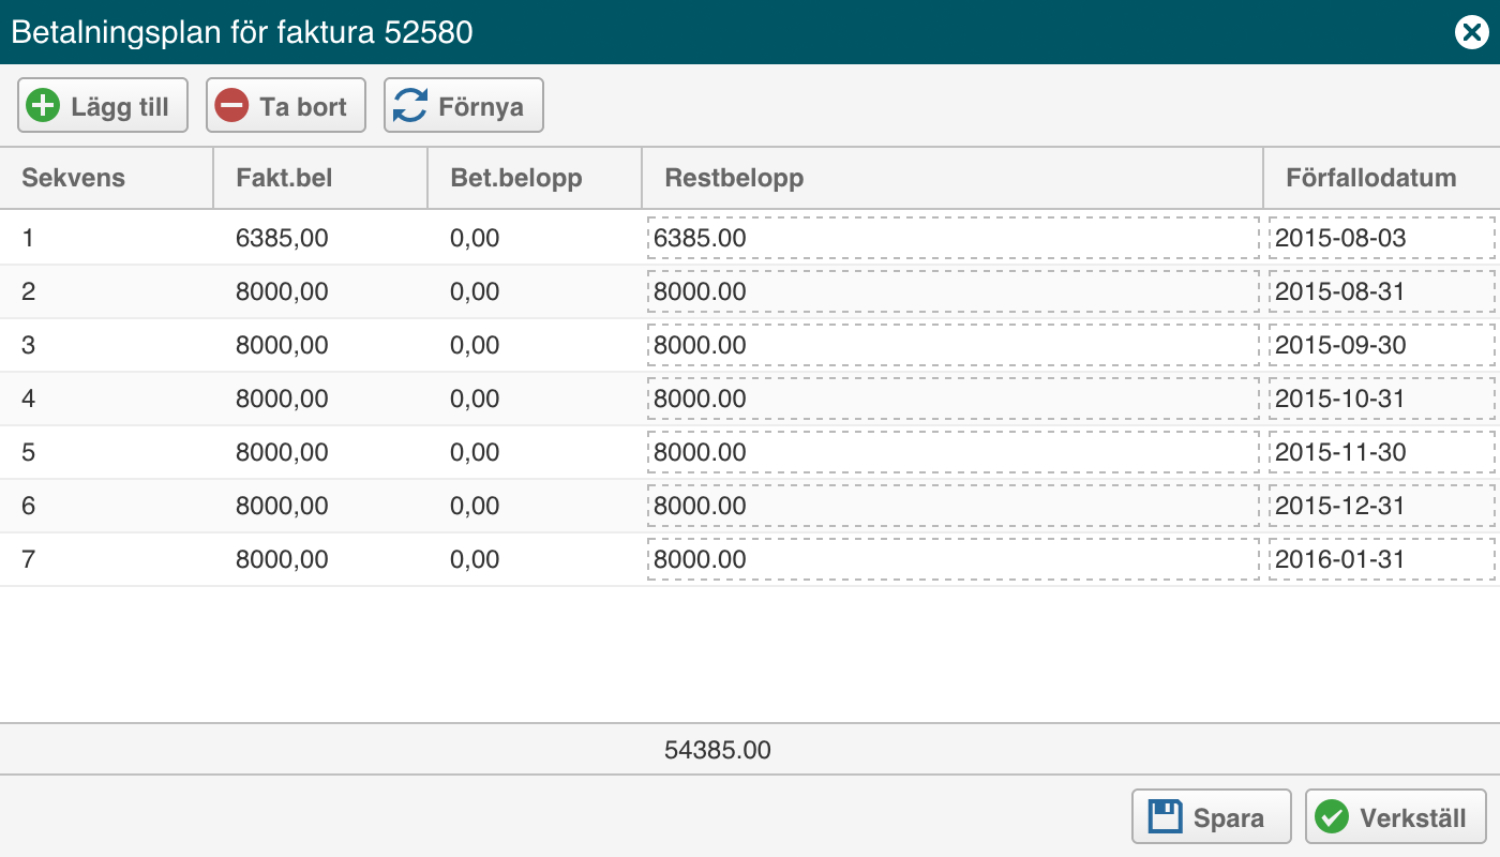Click the Ta bort button
Screen dimensions: 1500x857
[286, 105]
